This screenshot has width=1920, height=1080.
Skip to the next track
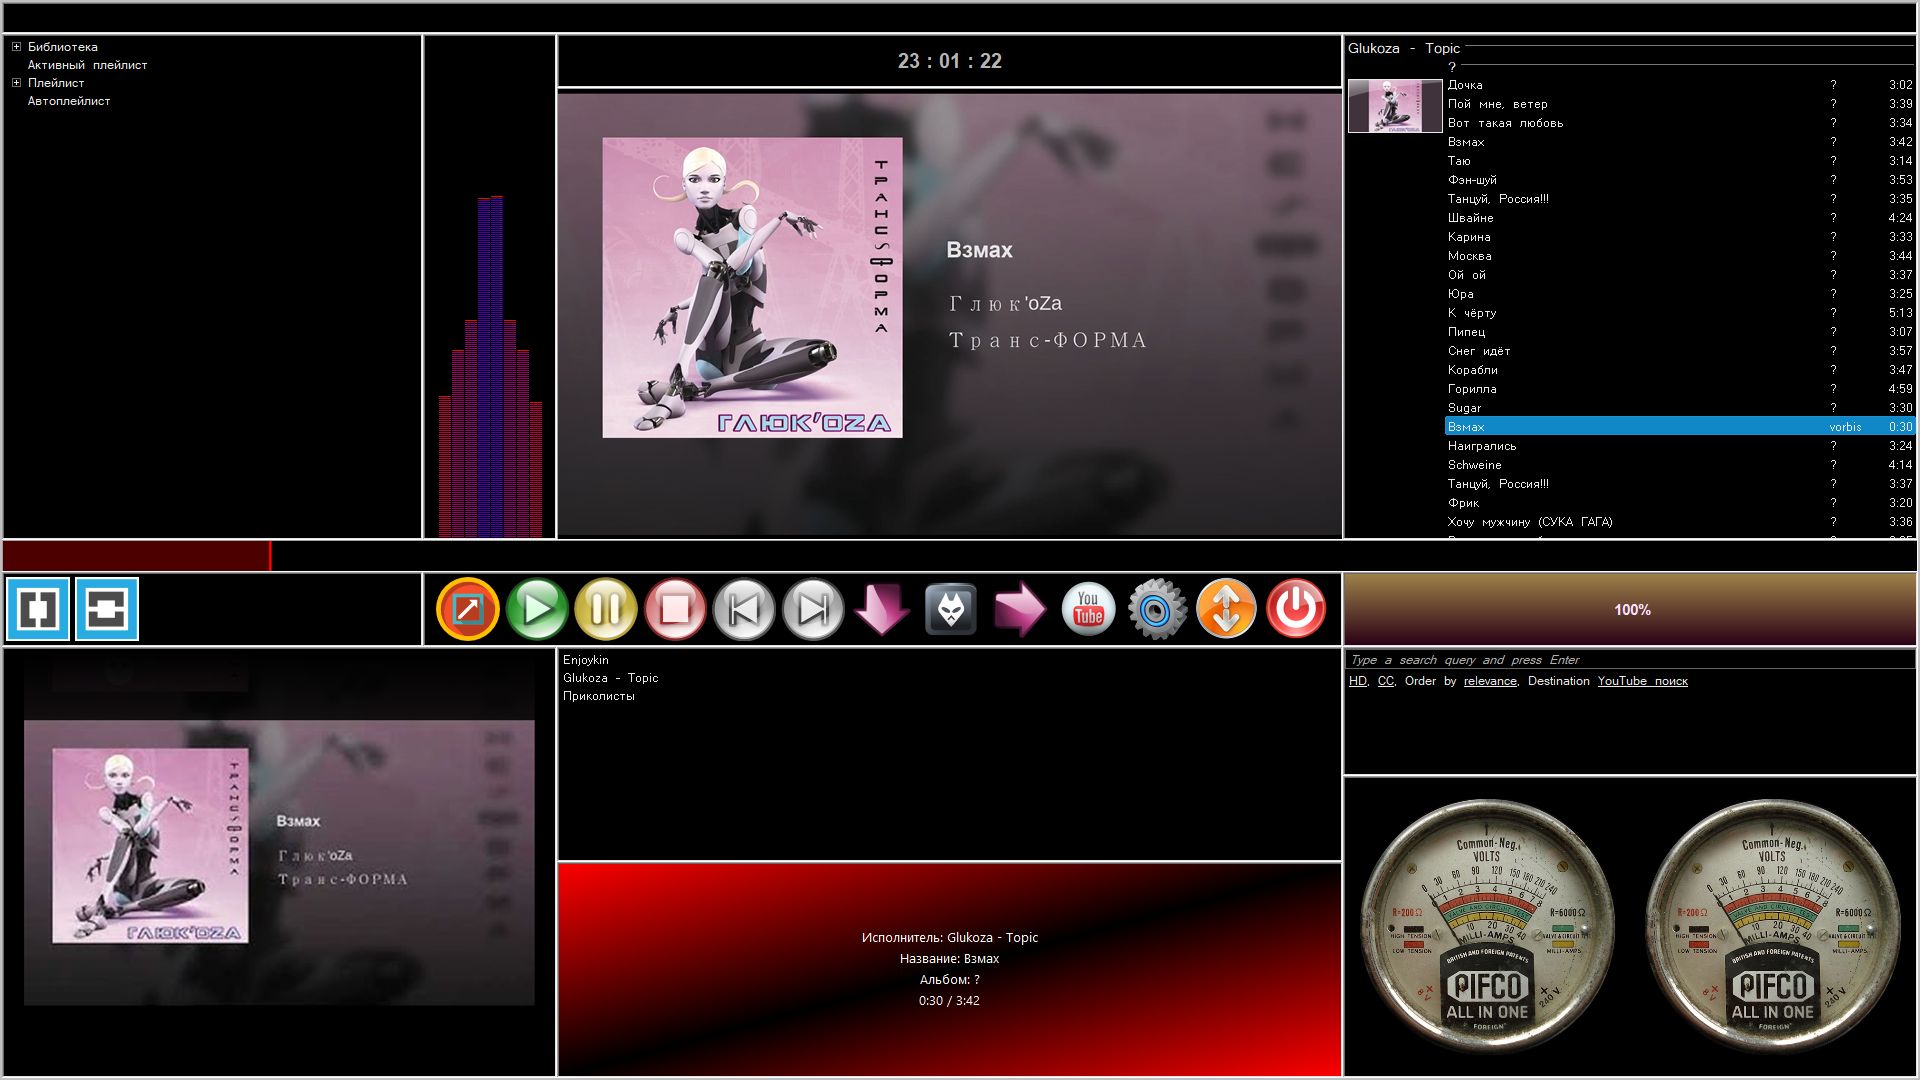(813, 609)
